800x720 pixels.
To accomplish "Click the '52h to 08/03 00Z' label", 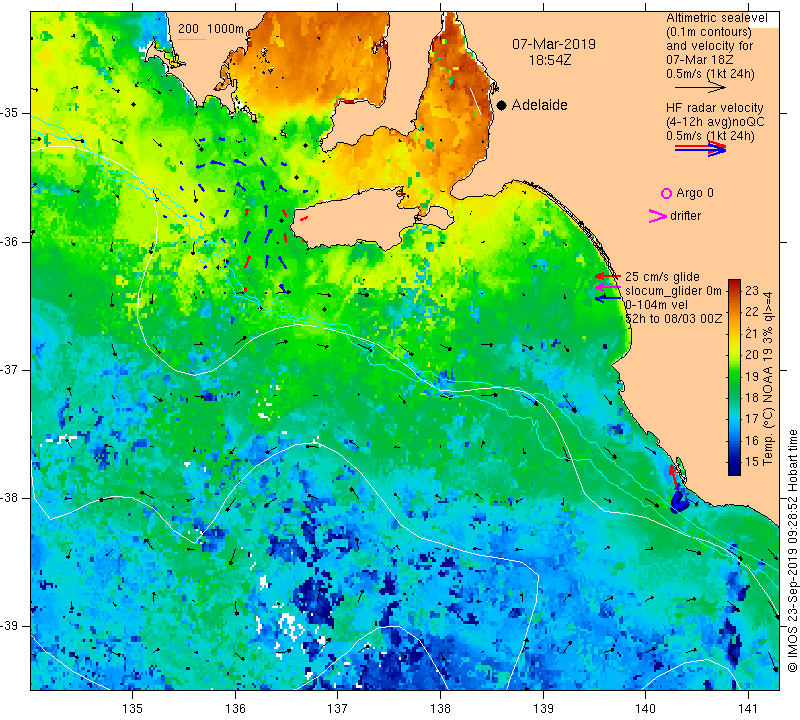I will 674,318.
